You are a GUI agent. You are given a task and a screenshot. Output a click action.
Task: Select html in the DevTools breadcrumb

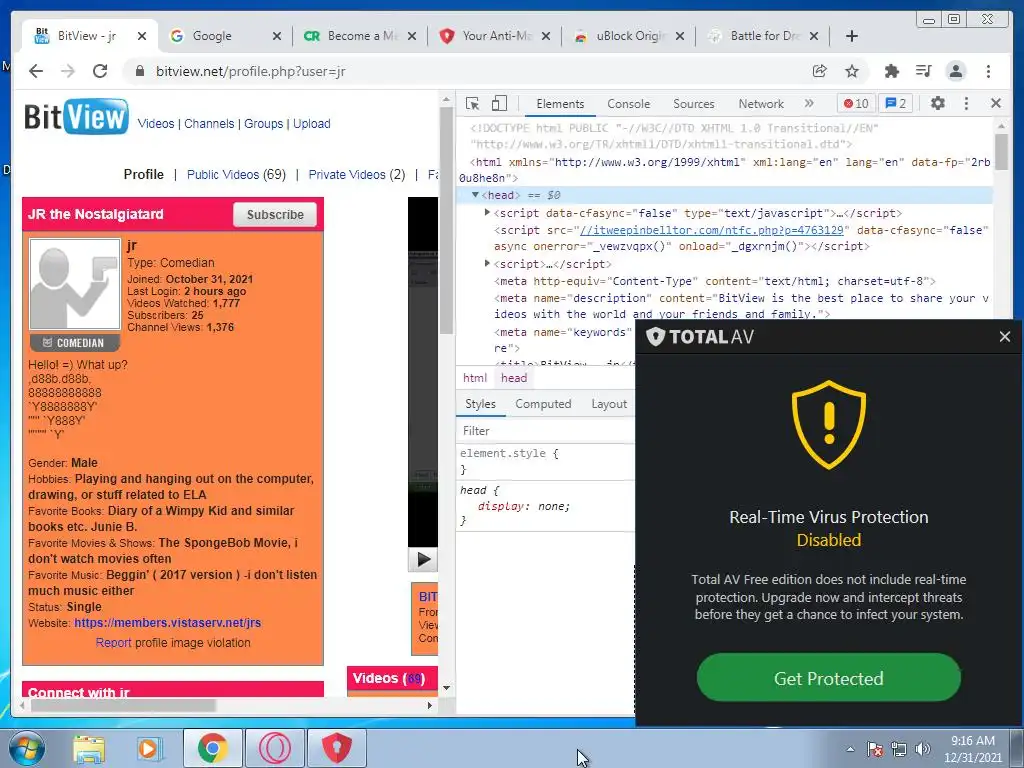click(475, 378)
